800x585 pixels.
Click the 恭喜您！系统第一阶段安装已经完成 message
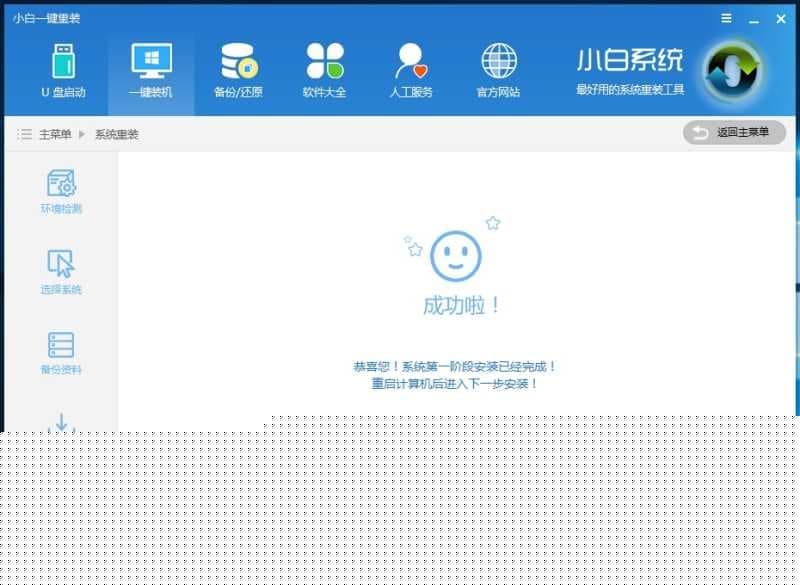pos(454,366)
